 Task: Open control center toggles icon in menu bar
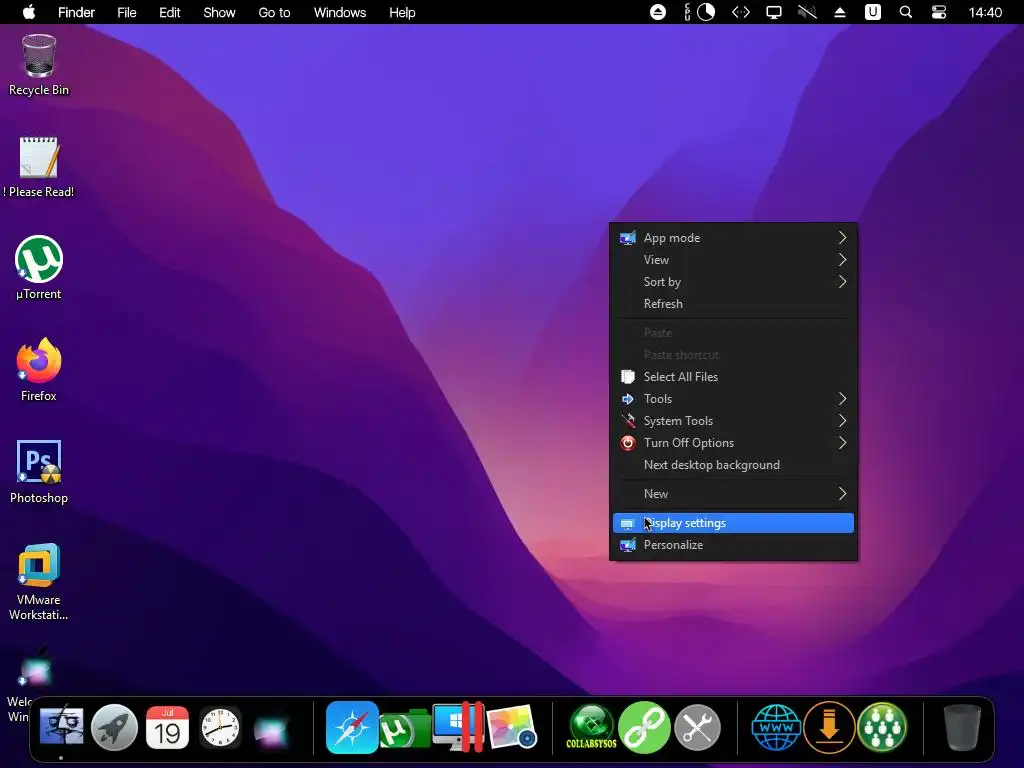tap(938, 12)
